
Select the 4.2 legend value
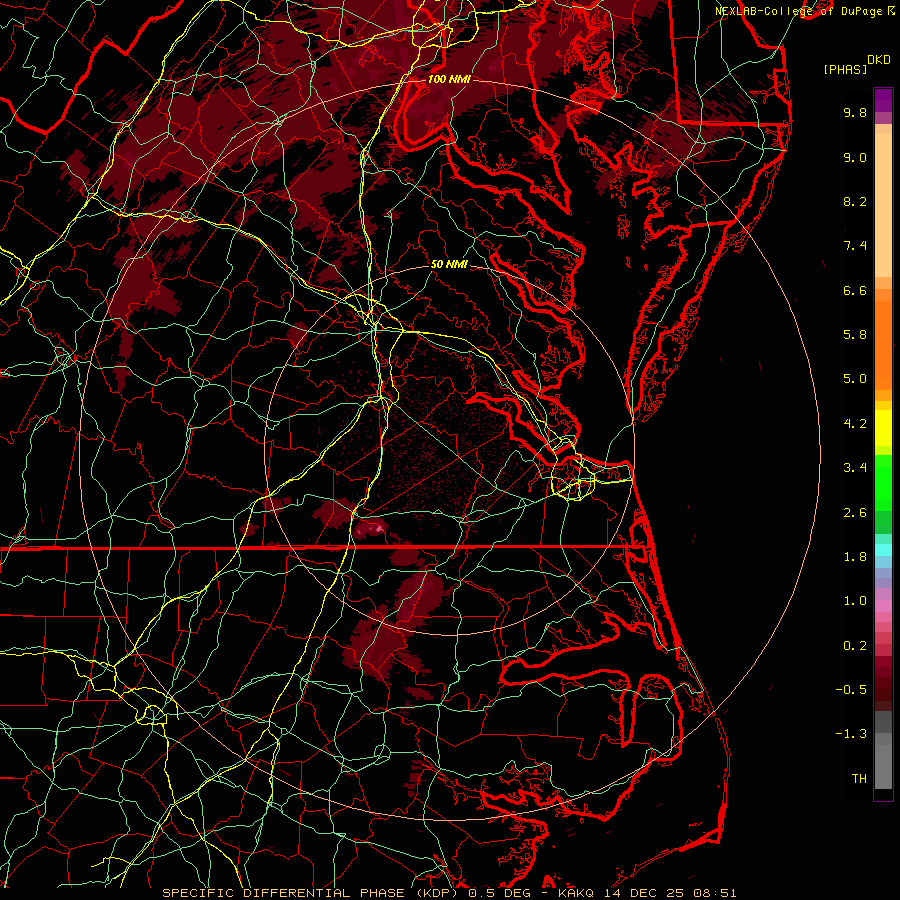click(x=855, y=424)
